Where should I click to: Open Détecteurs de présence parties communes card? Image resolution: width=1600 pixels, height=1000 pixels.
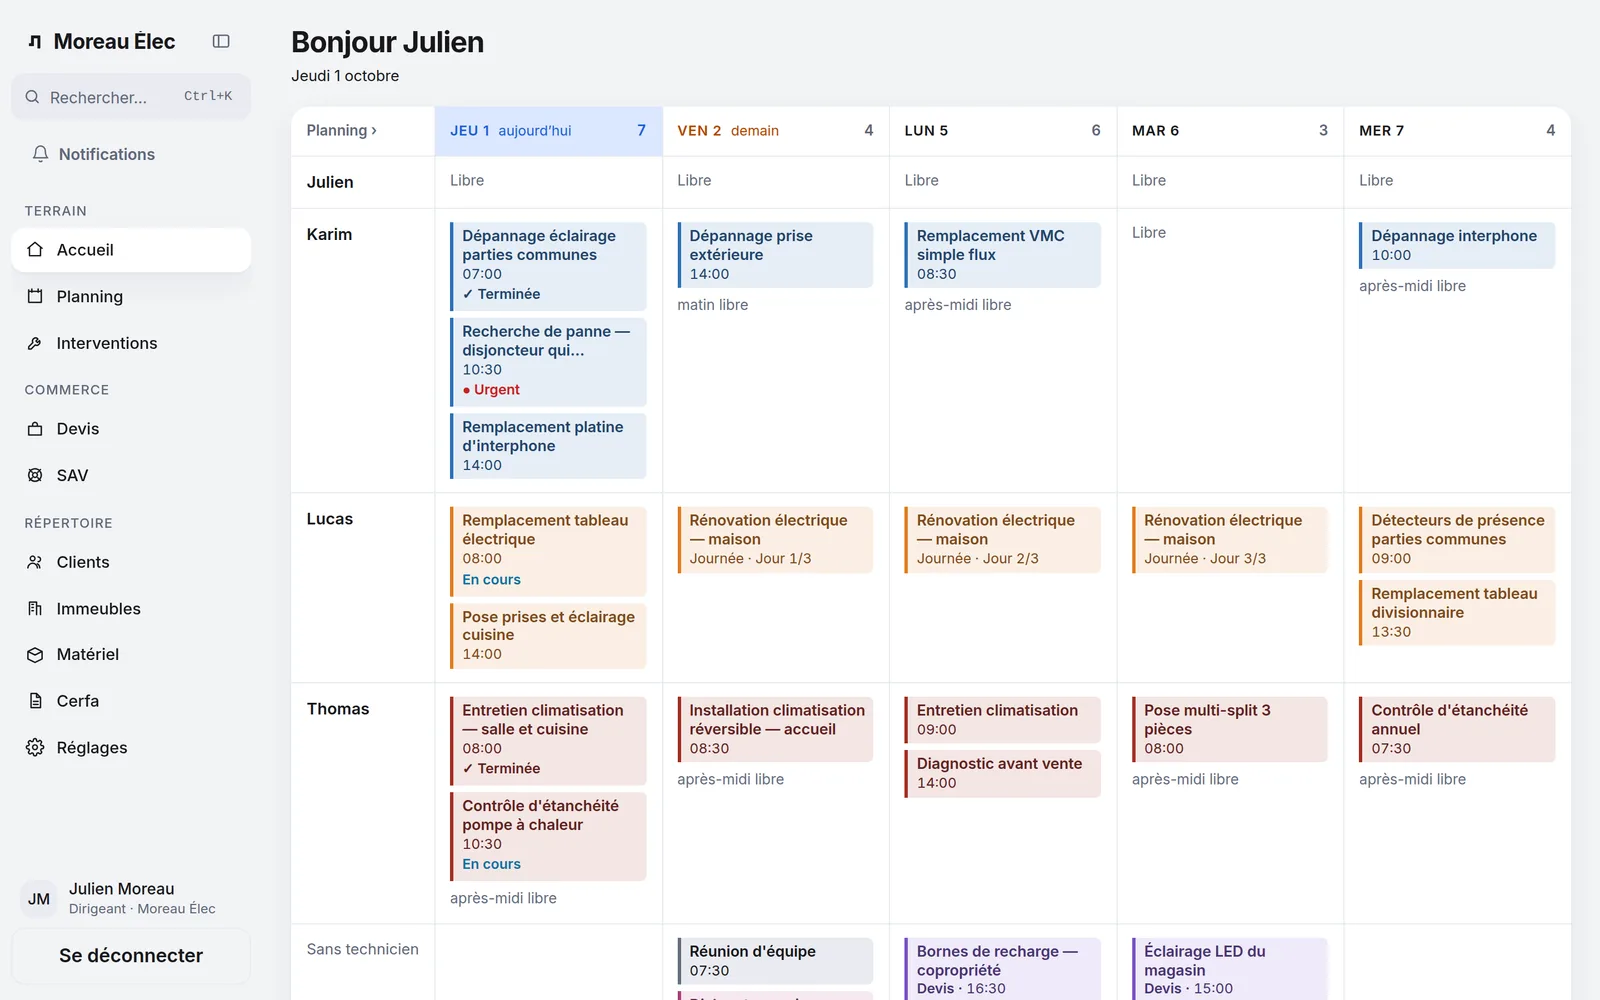1457,540
